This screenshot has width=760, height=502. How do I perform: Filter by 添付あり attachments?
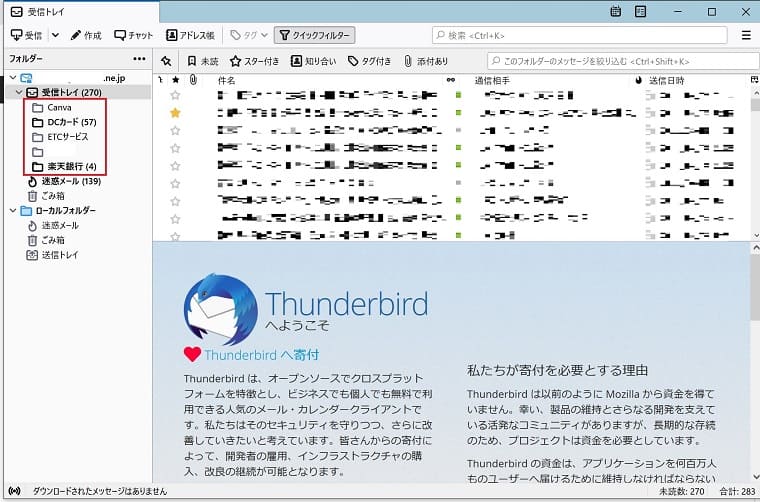[426, 61]
